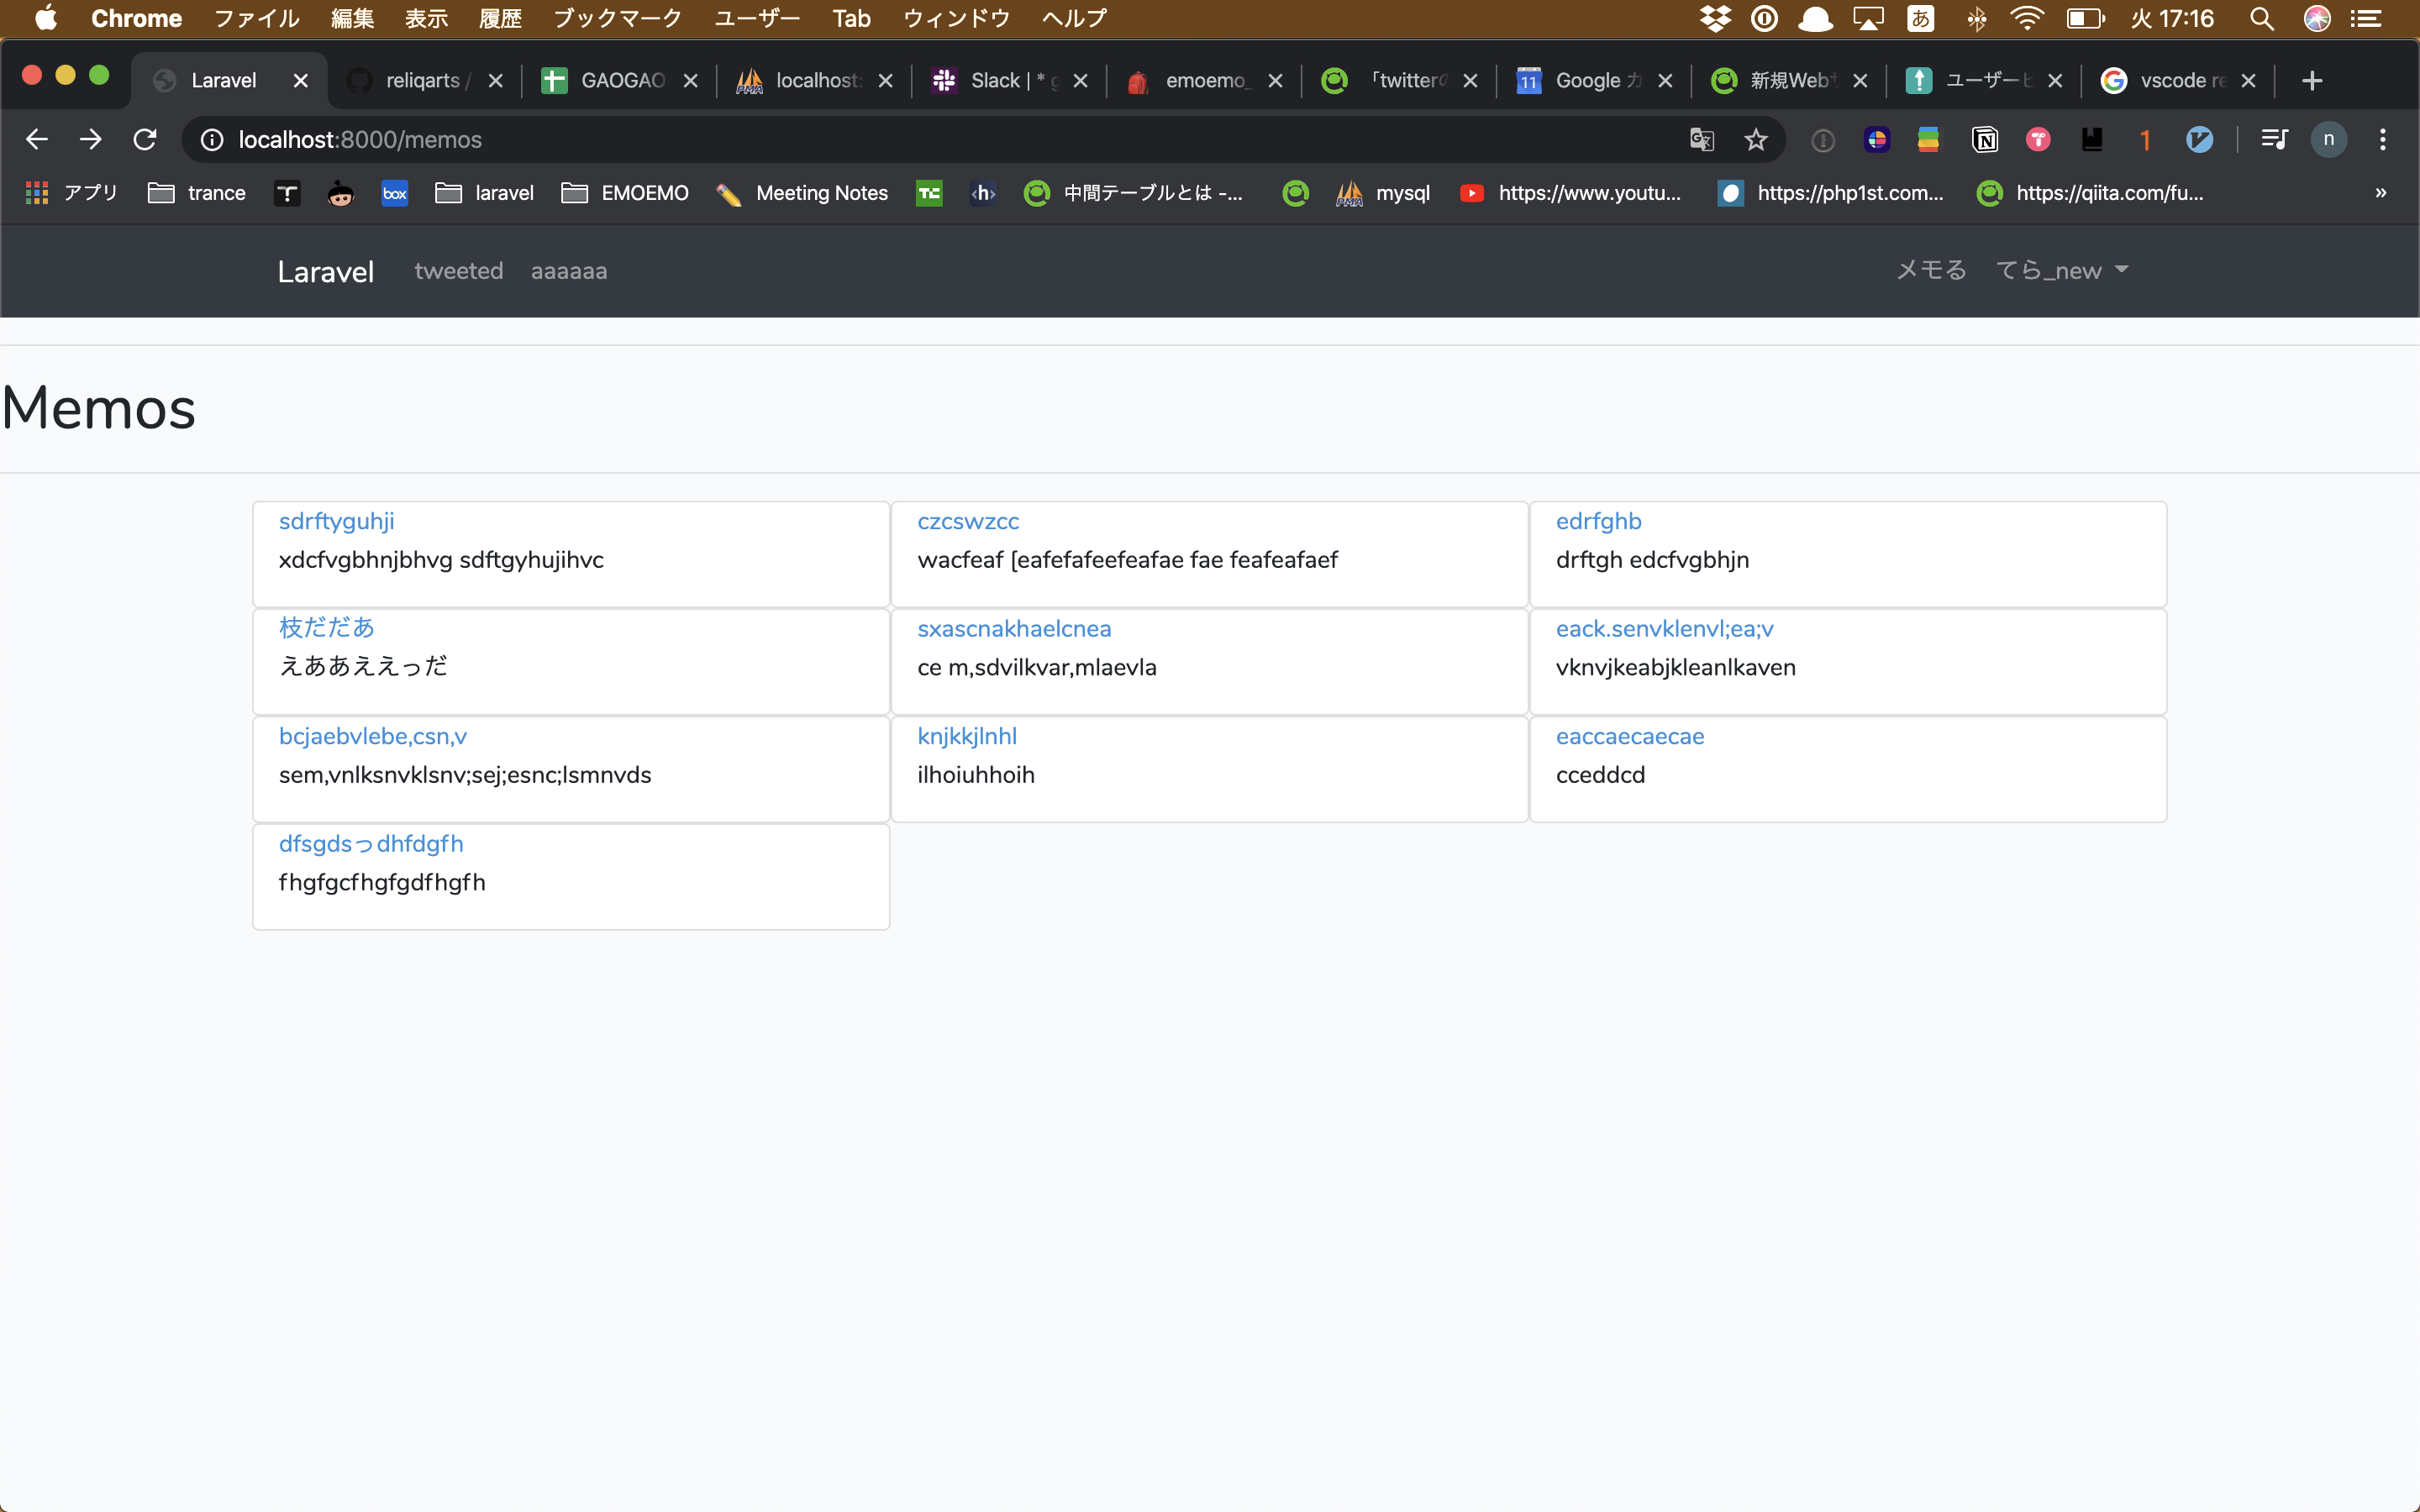
Task: Click the tweeted navigation link
Action: point(456,270)
